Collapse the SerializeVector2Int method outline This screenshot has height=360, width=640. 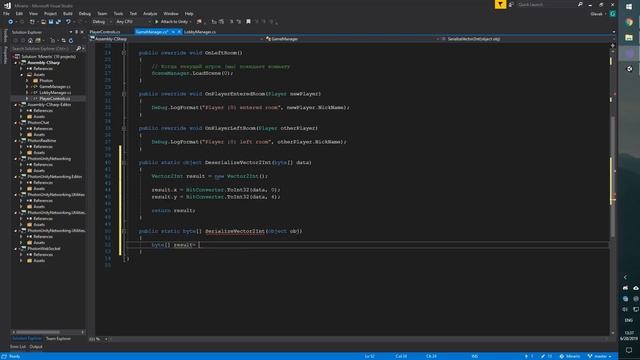coord(124,231)
